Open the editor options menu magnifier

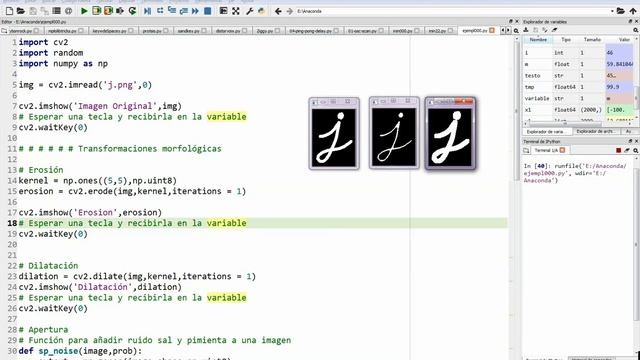pyautogui.click(x=516, y=31)
